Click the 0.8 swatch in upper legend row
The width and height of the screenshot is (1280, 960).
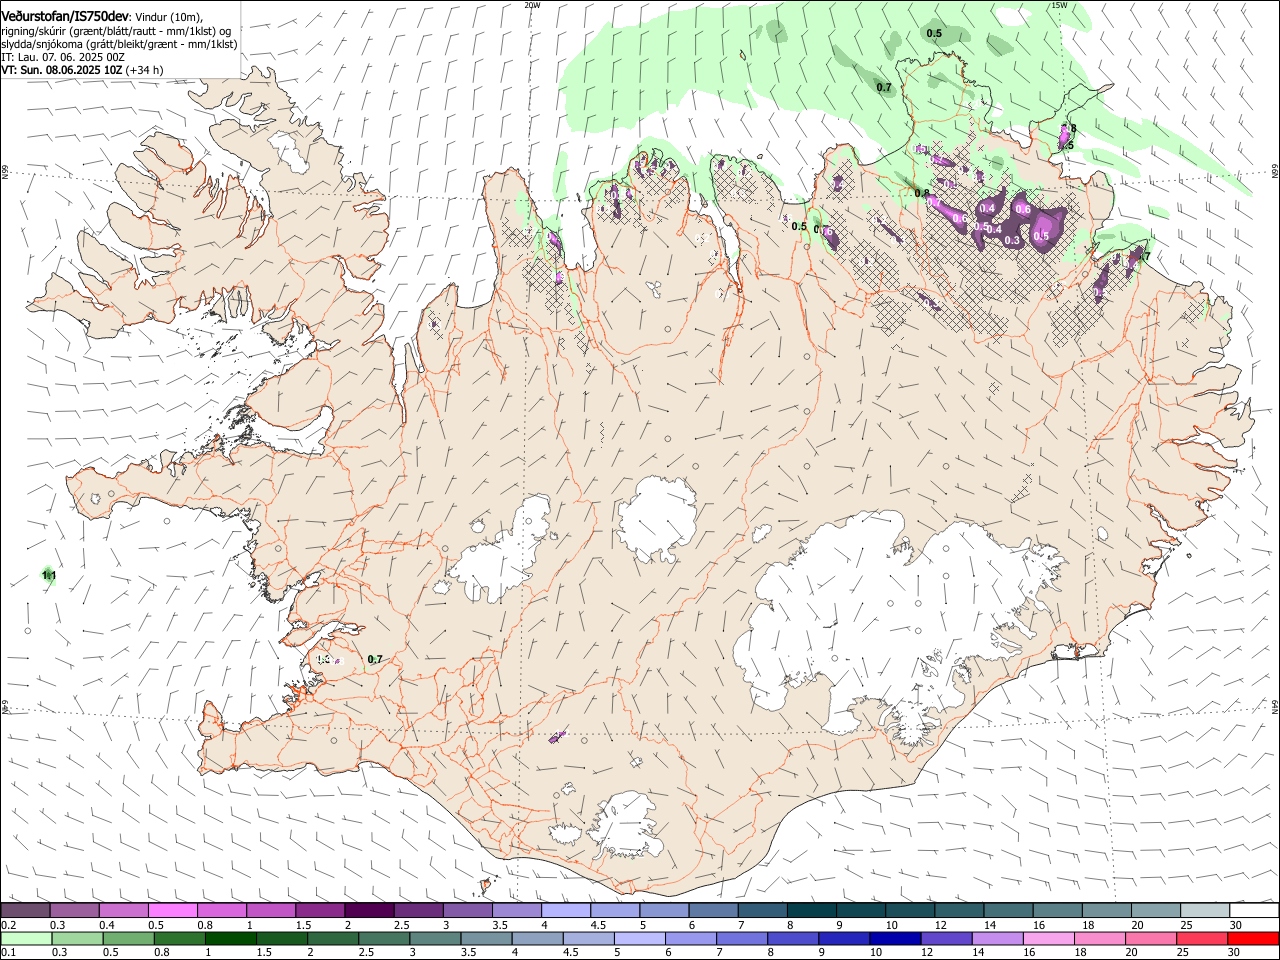221,911
